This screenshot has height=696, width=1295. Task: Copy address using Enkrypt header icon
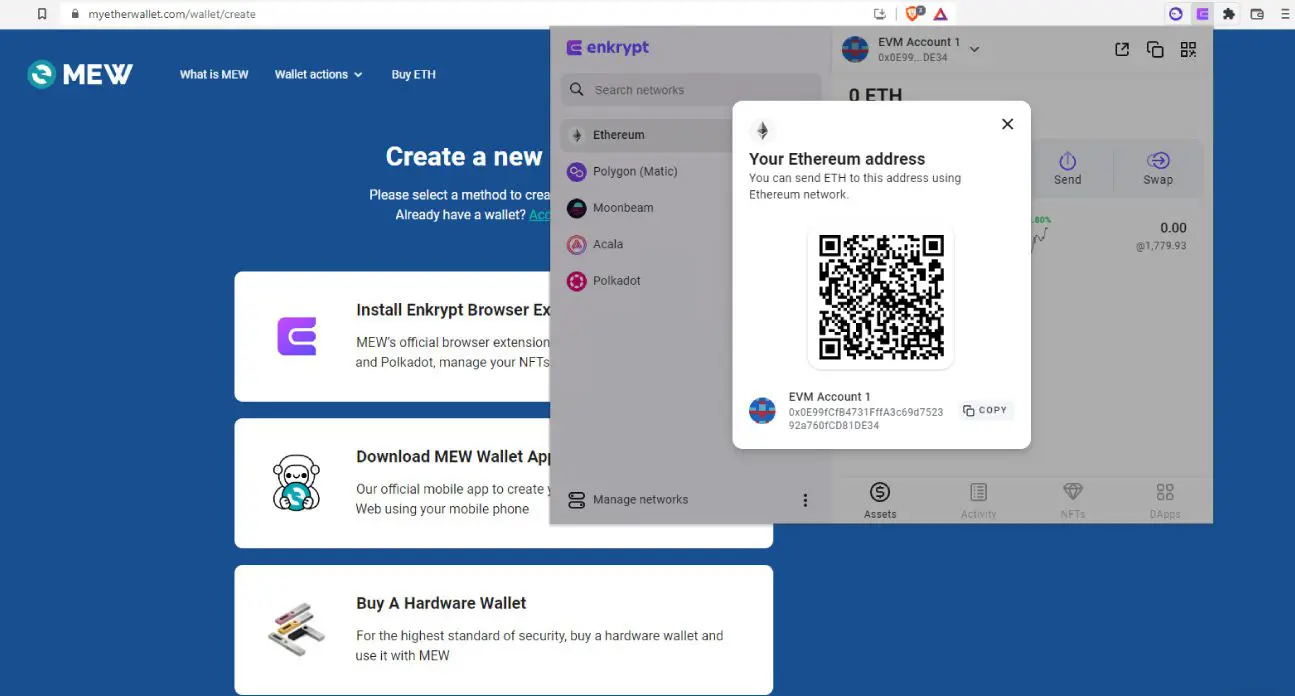click(1155, 49)
